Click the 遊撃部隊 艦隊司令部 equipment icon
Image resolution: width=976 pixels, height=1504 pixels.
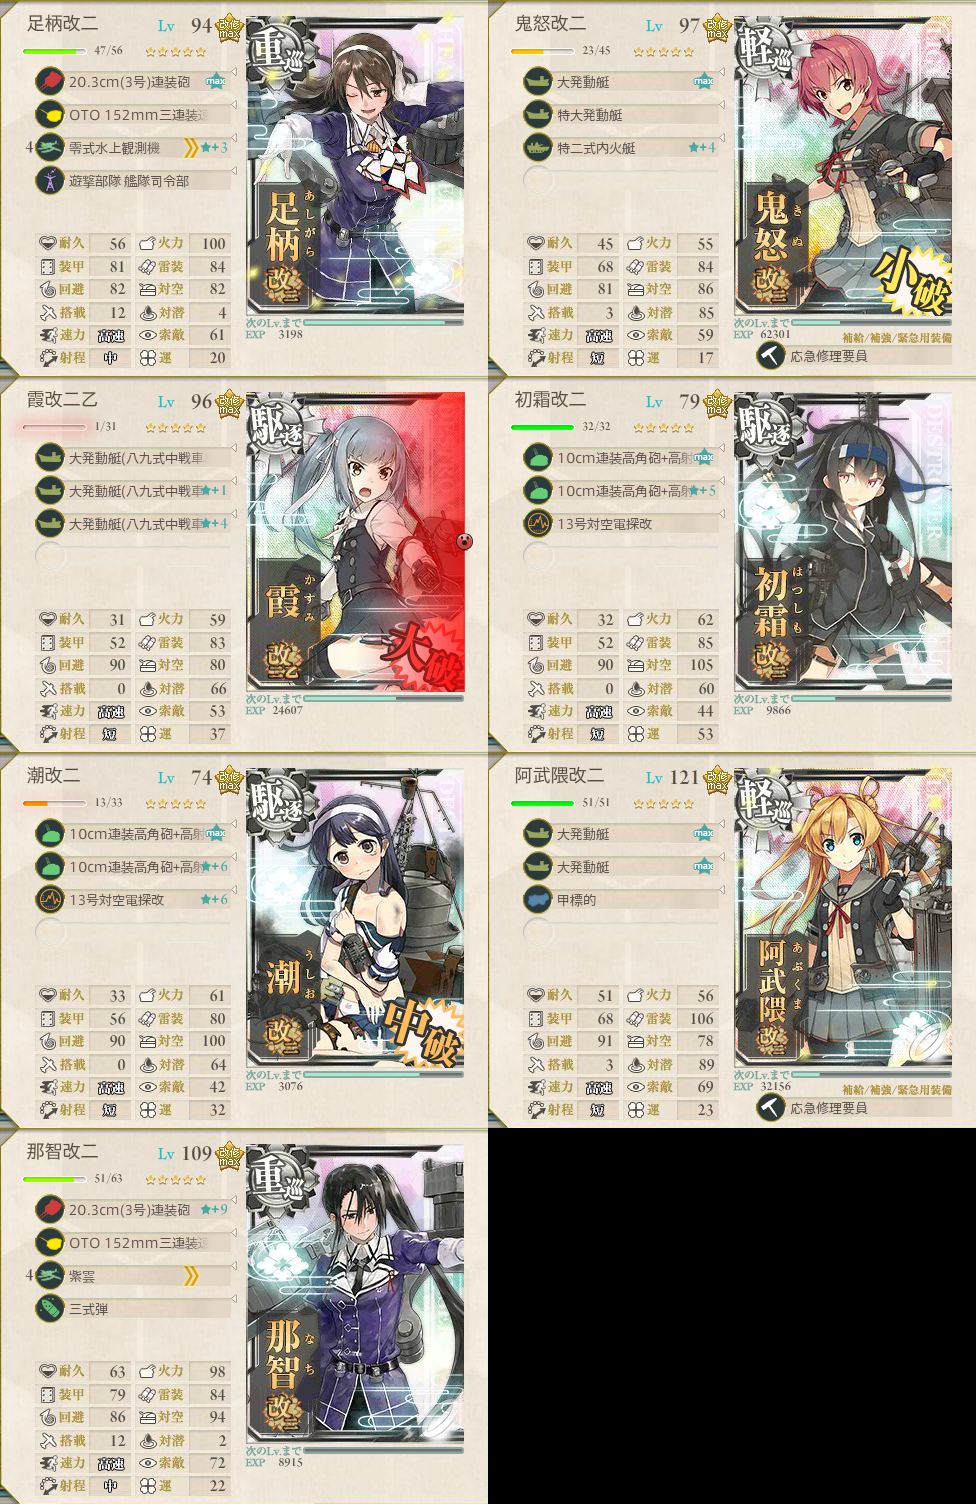click(50, 181)
